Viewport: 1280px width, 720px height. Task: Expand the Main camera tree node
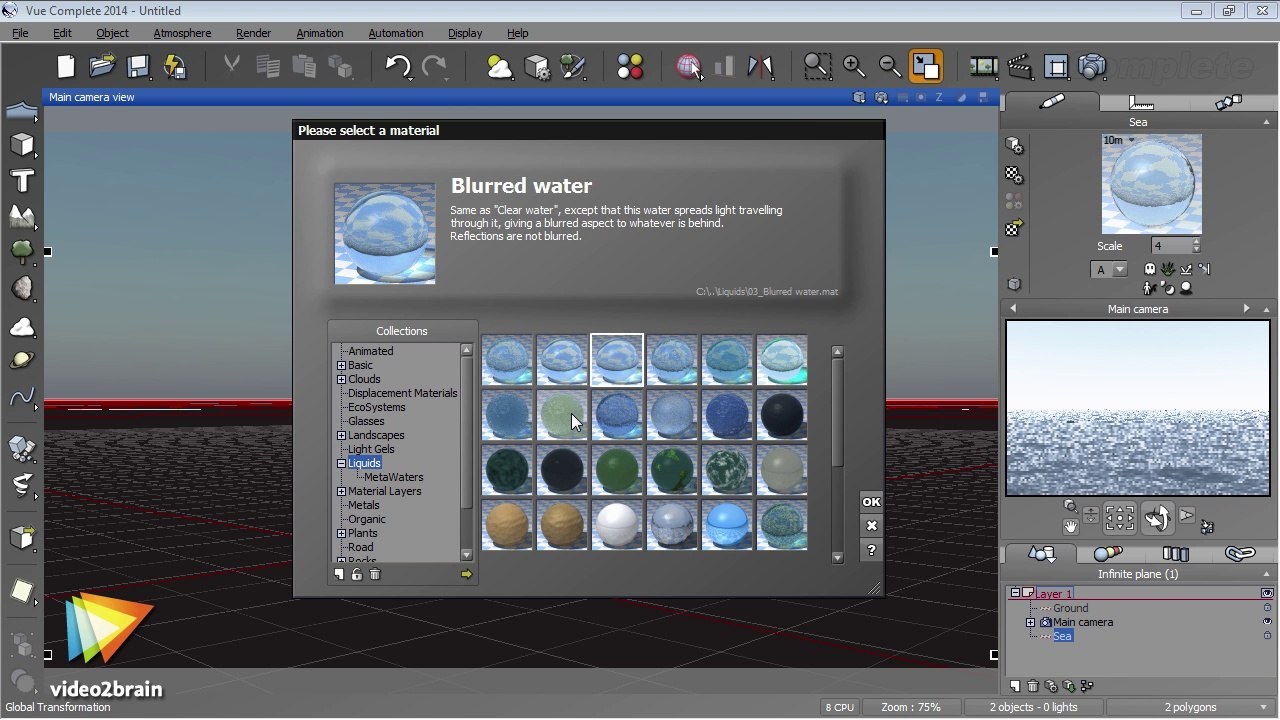tap(1031, 622)
